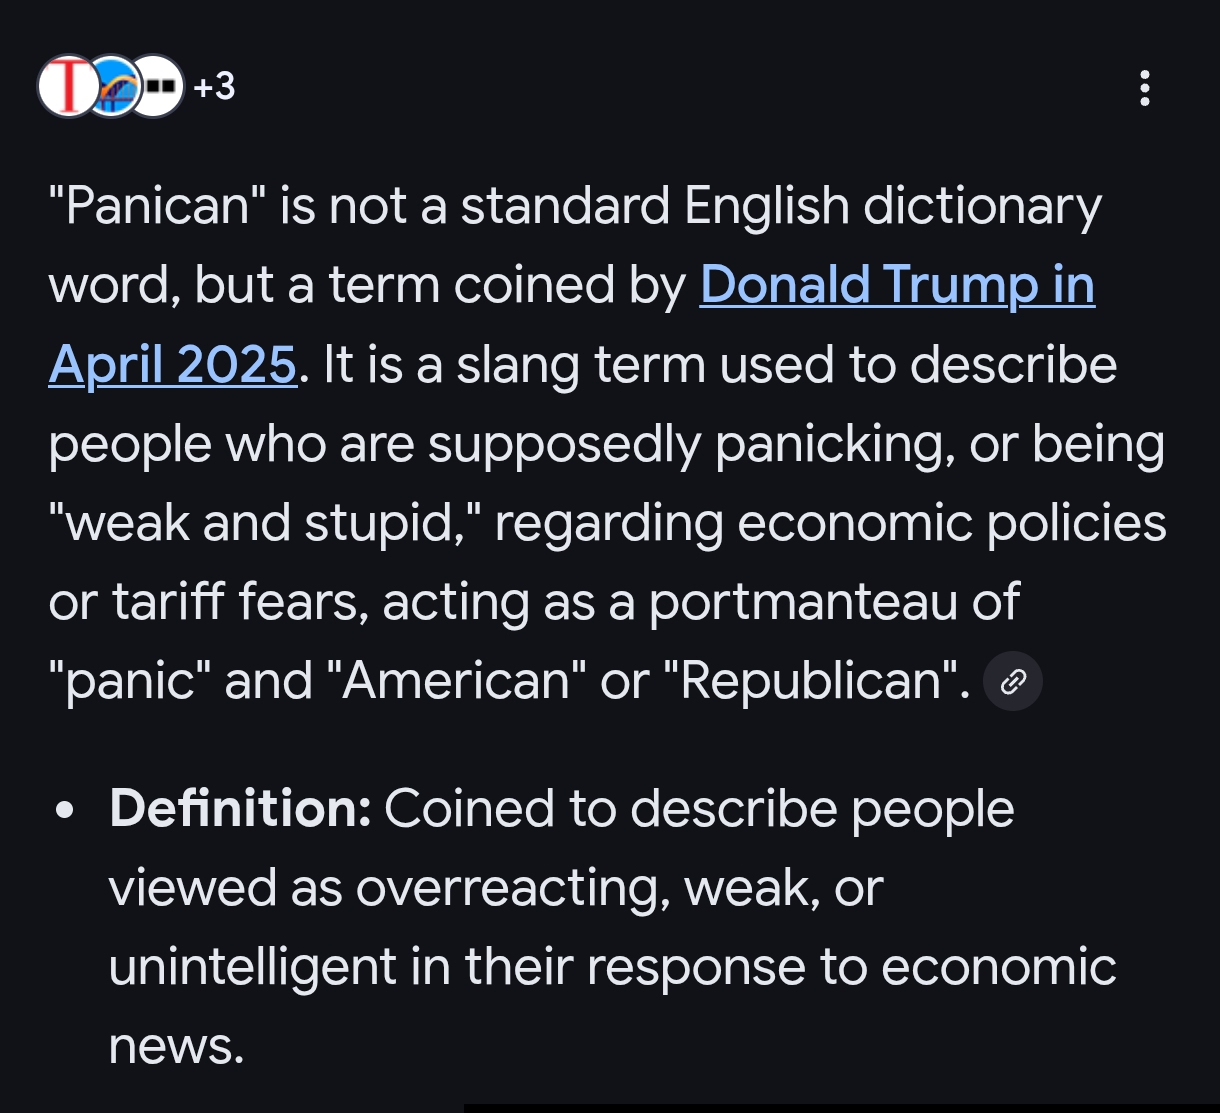Screen dimensions: 1220x1113
Task: Click the chain link citation icon
Action: coord(1013,682)
